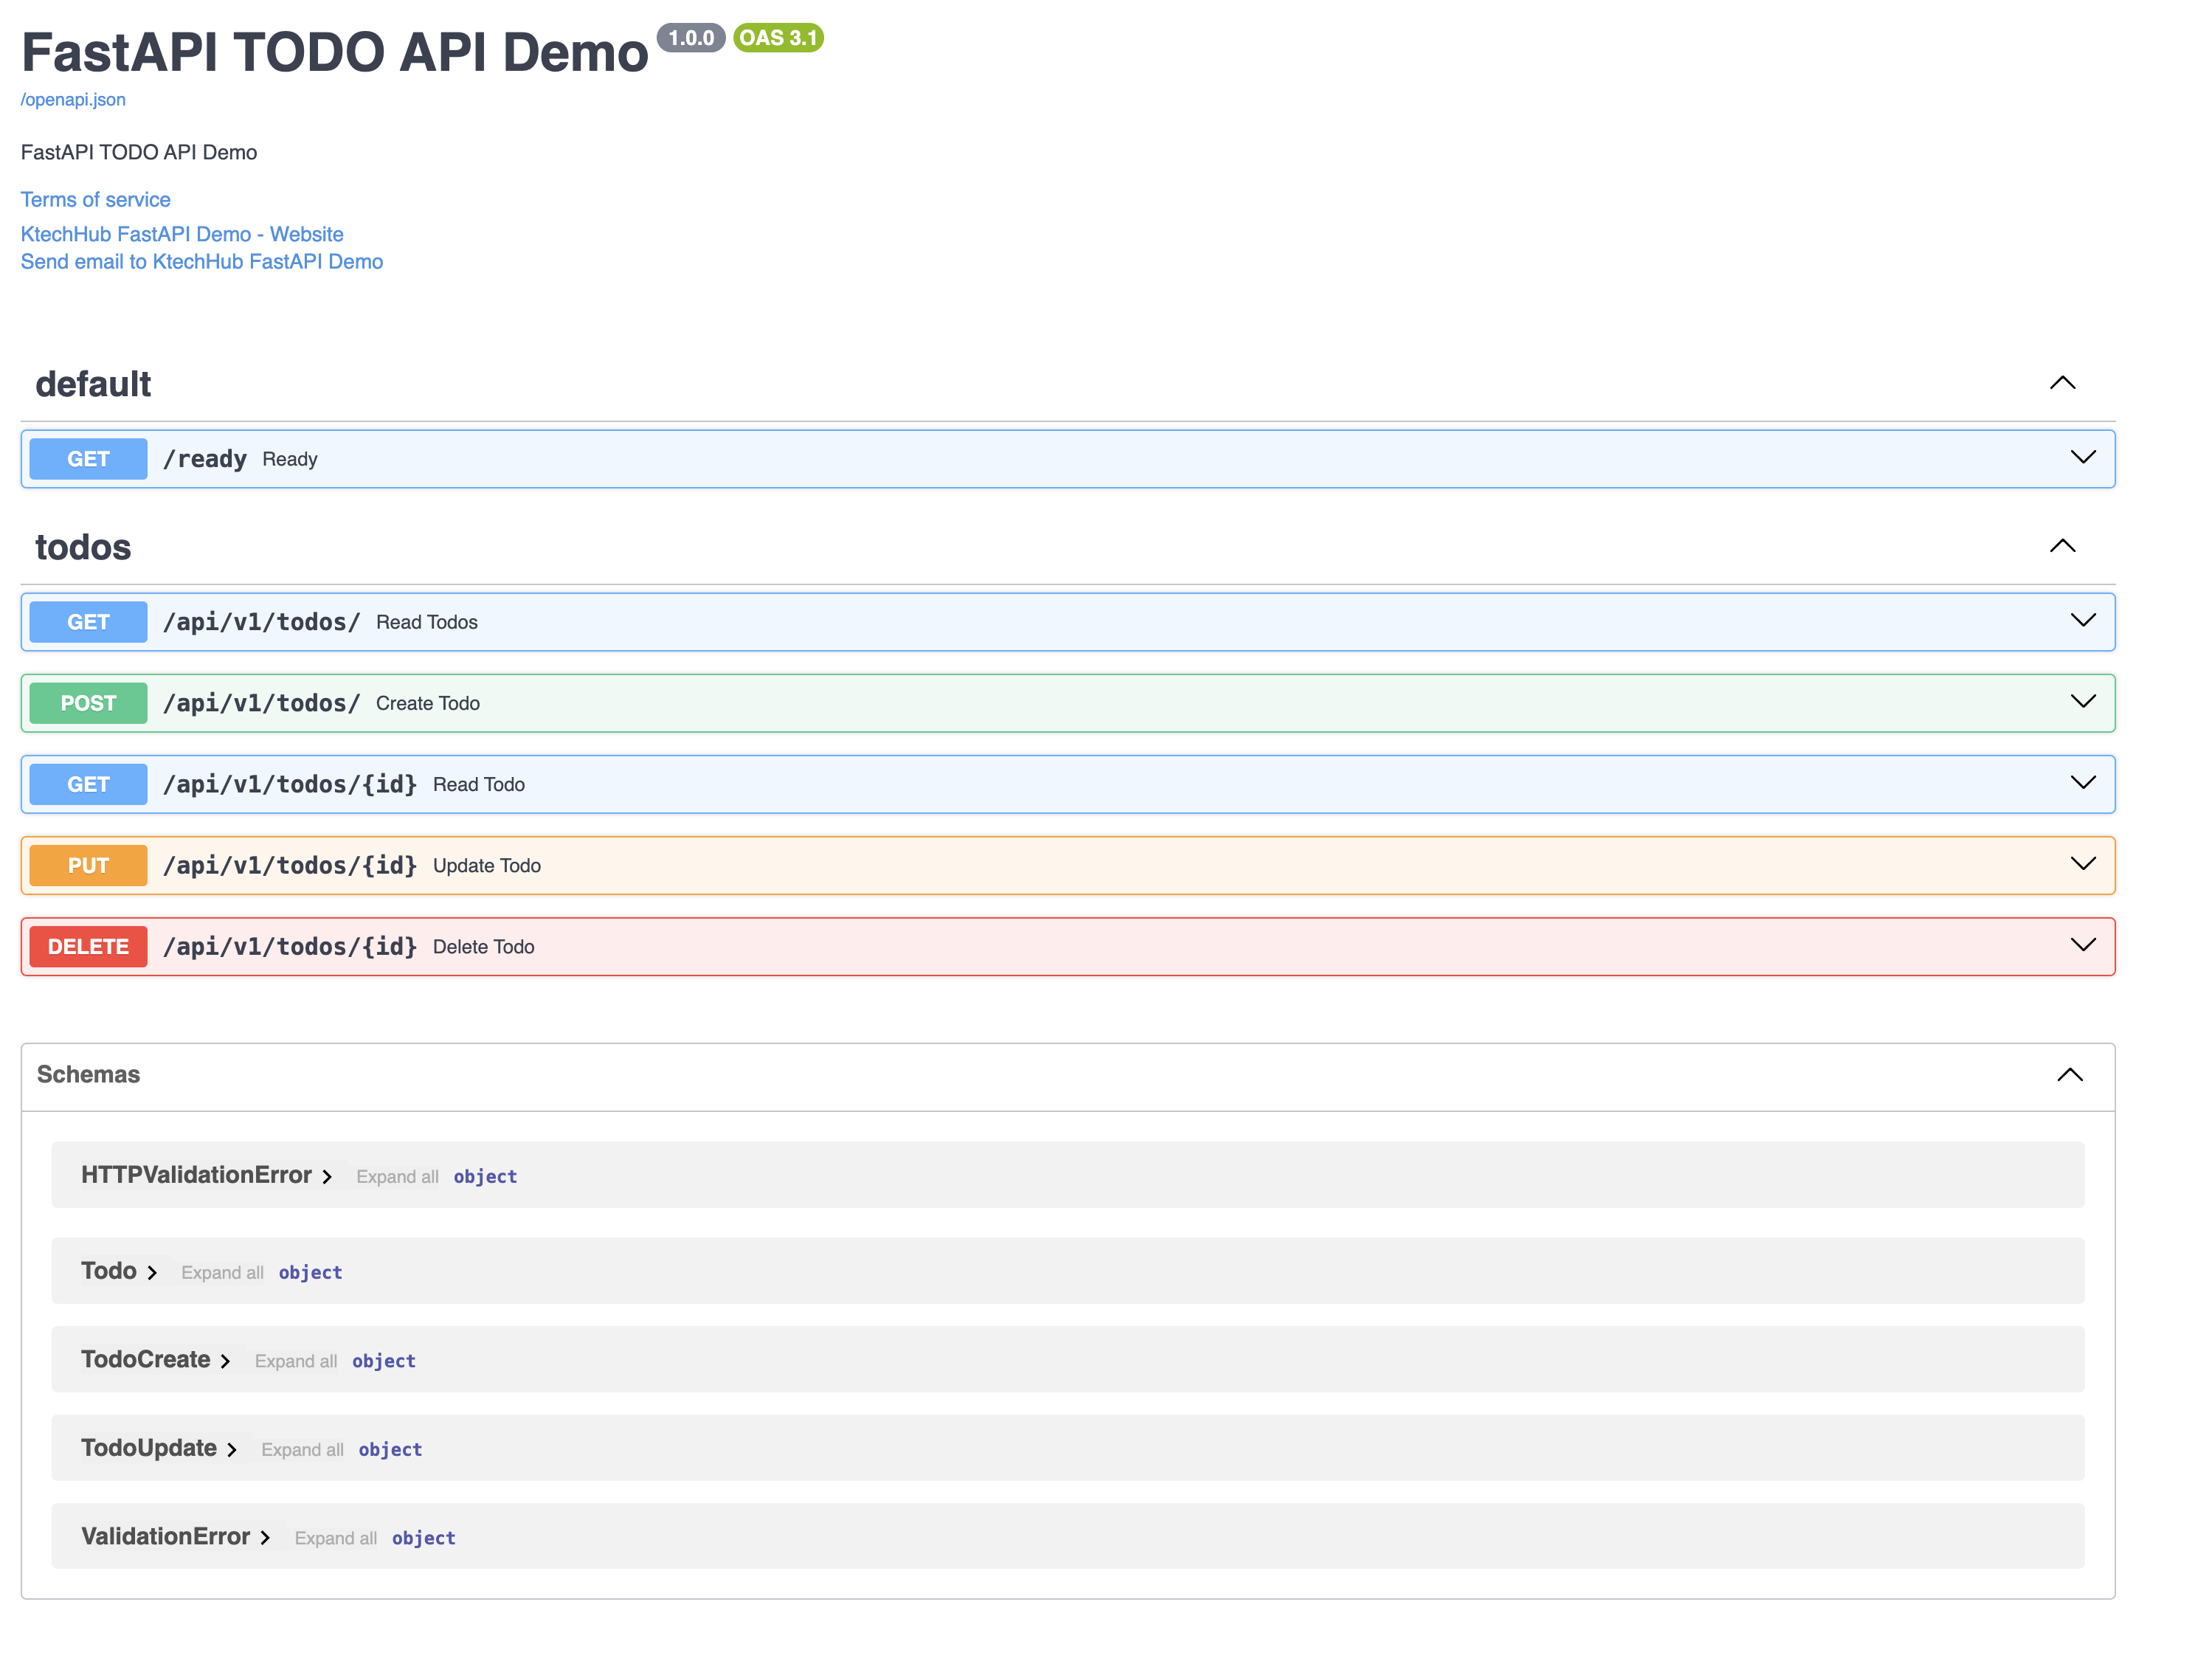2212x1675 pixels.
Task: Click Expand all for ValidationError schema
Action: point(335,1538)
